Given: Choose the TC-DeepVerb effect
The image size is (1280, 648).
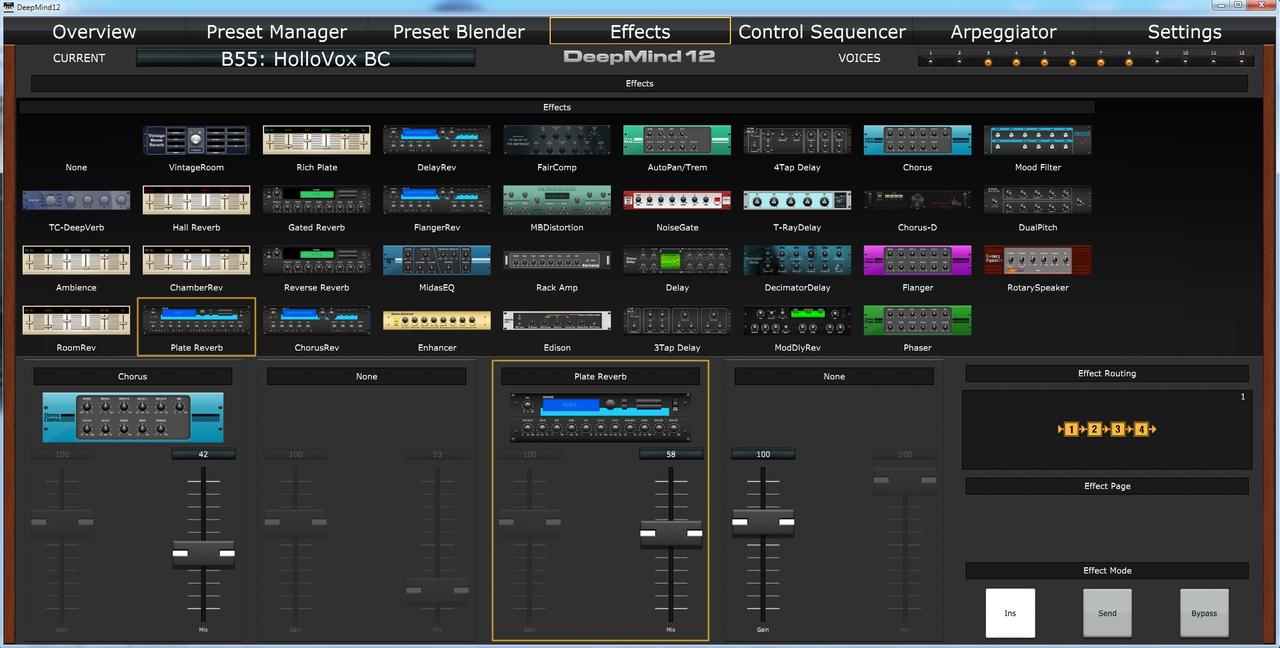Looking at the screenshot, I should pos(76,200).
